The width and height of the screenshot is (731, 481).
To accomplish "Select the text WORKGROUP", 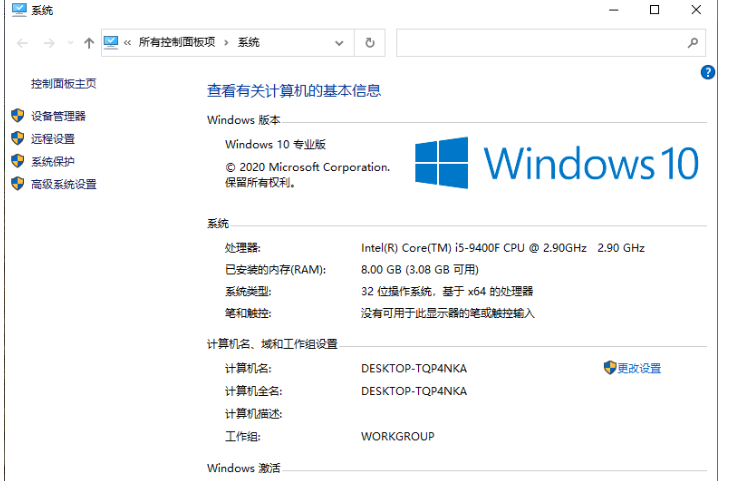I will point(398,437).
